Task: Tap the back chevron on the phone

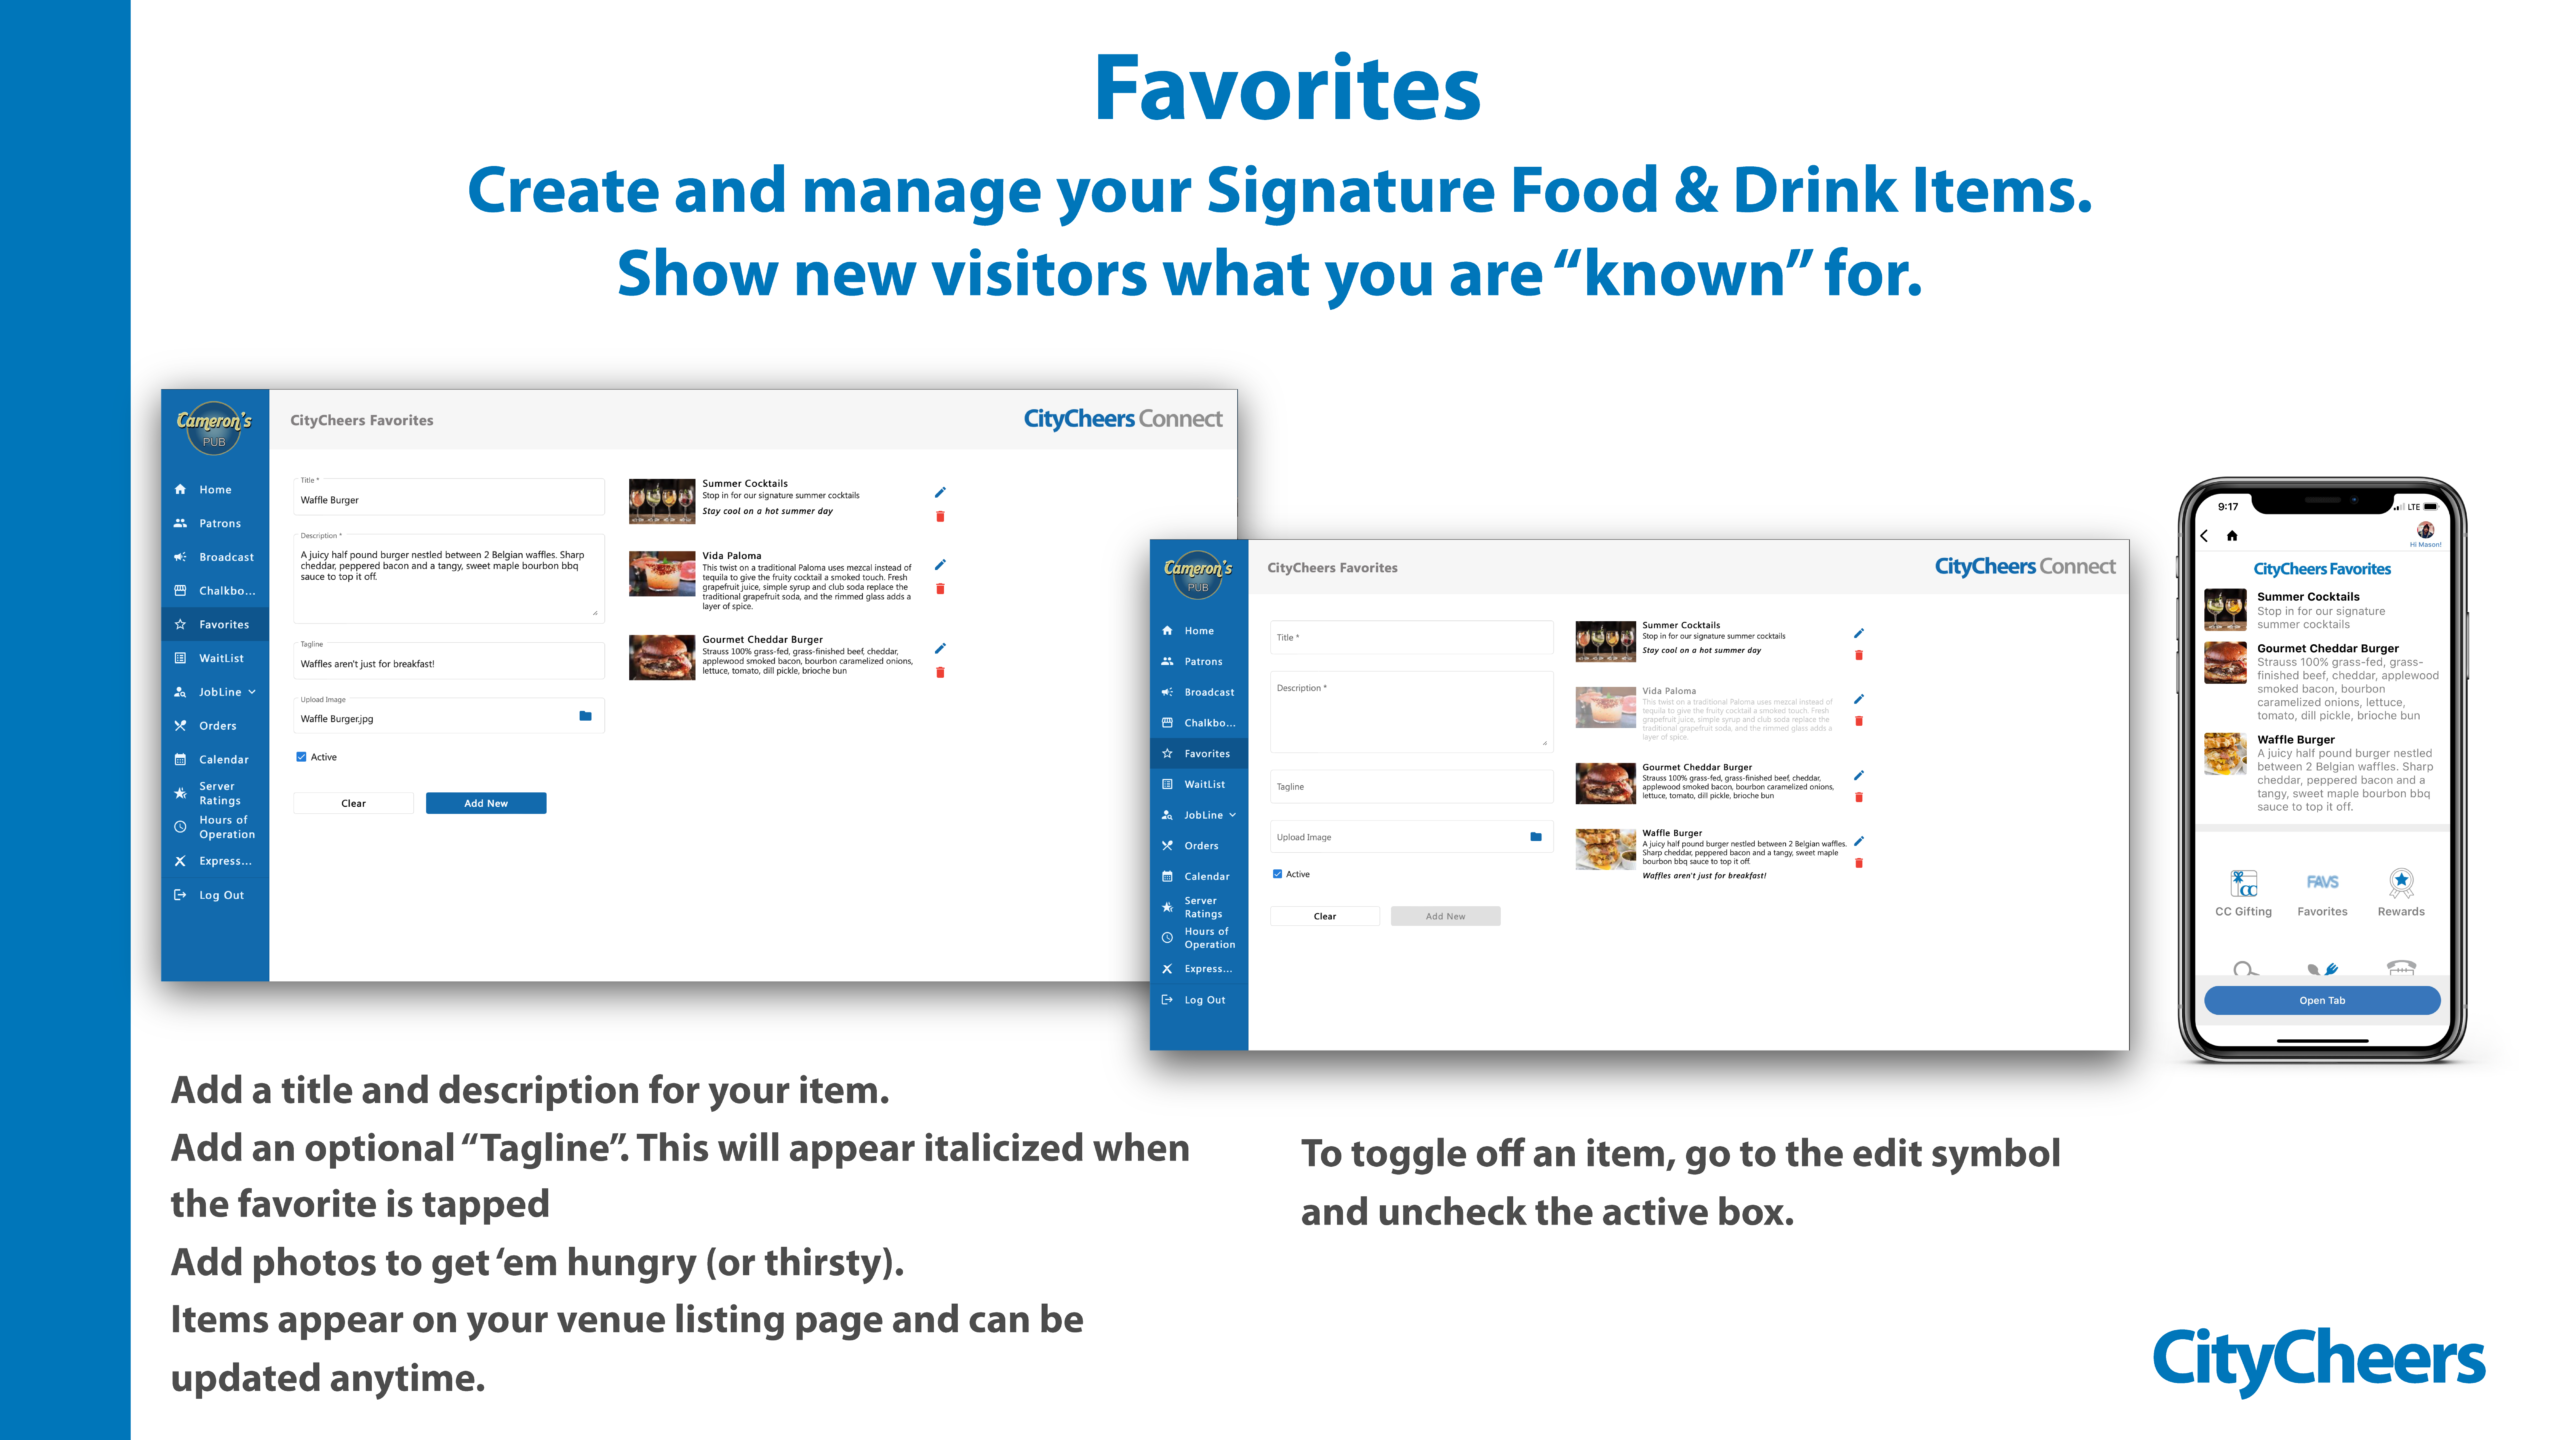Action: [2204, 536]
